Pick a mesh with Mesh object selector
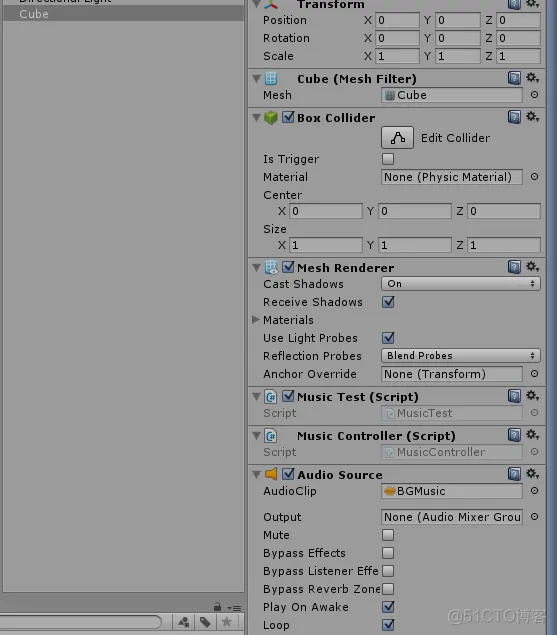Viewport: 557px width, 635px height. point(534,95)
